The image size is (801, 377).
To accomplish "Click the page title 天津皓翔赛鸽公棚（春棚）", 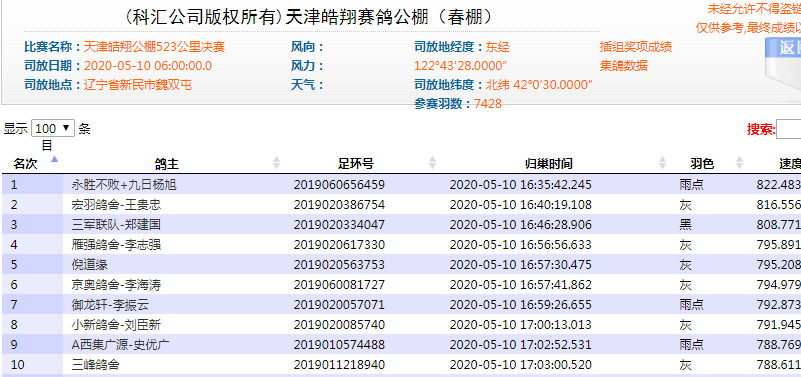I will tap(390, 17).
